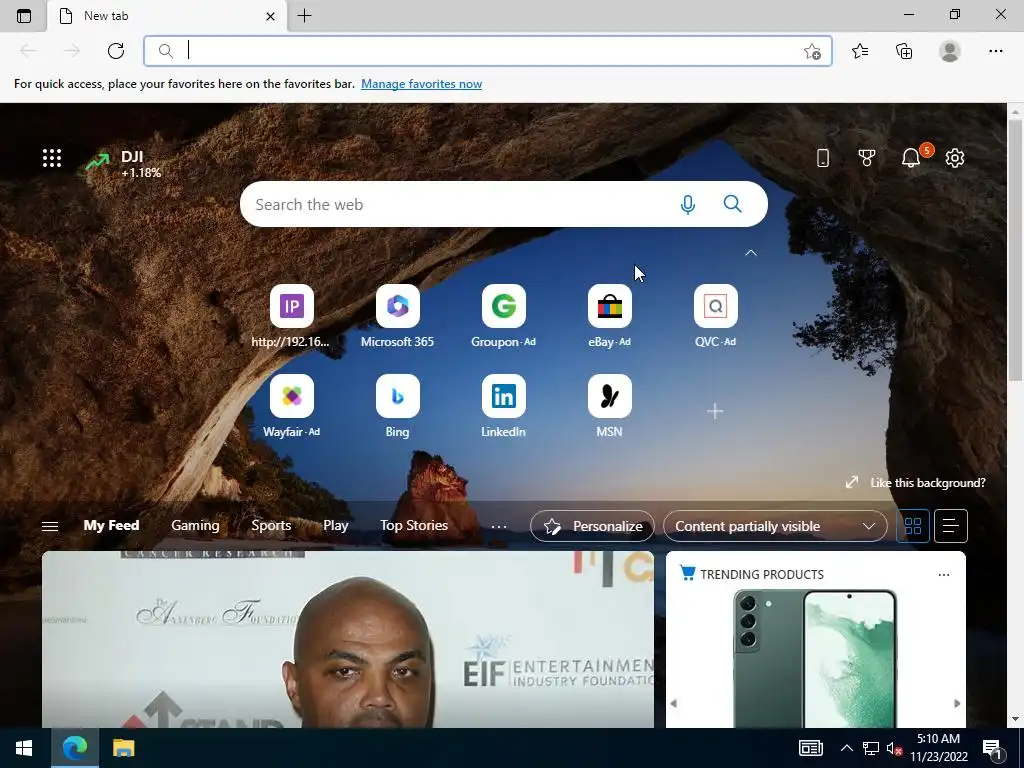Open the Bing quick link tile
1024x768 pixels.
click(x=397, y=406)
